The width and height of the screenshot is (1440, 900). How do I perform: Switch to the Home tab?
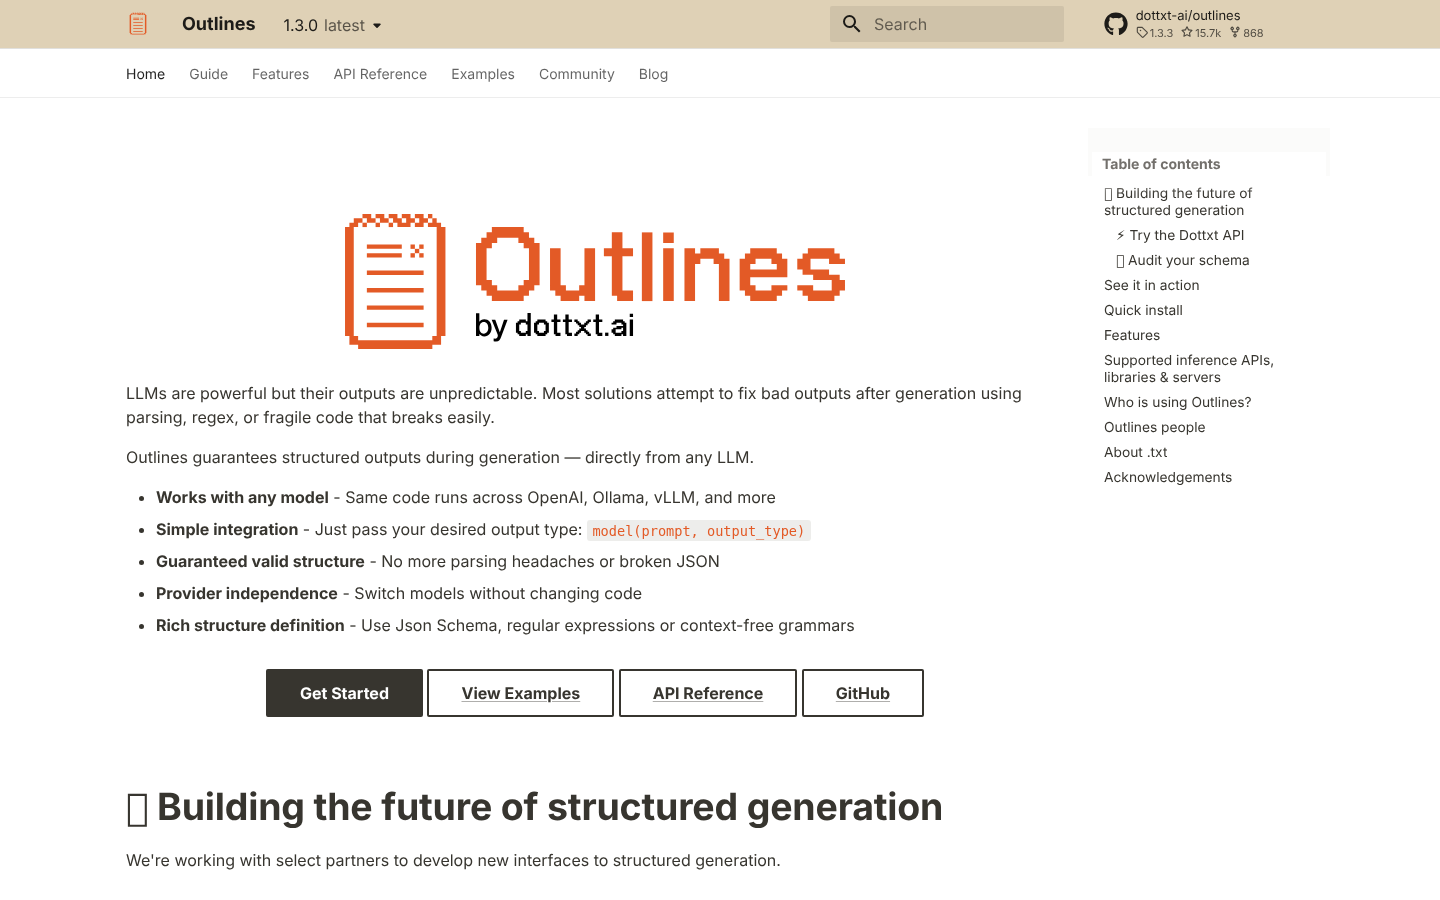click(145, 74)
